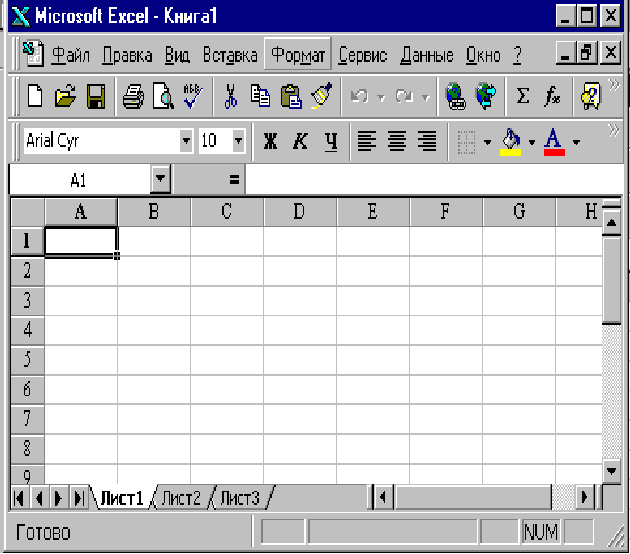Image resolution: width=630 pixels, height=554 pixels.
Task: Select column D header
Action: pos(299,211)
